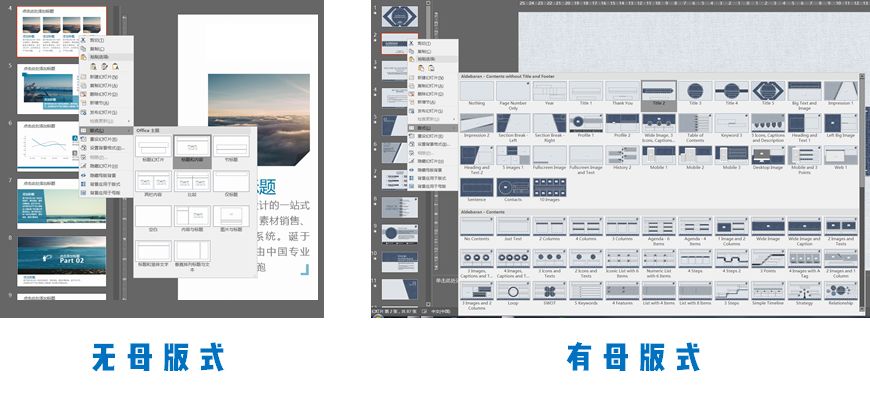Screen dimensions: 870x396
Task: Apply the Just Text layout
Action: 513,229
